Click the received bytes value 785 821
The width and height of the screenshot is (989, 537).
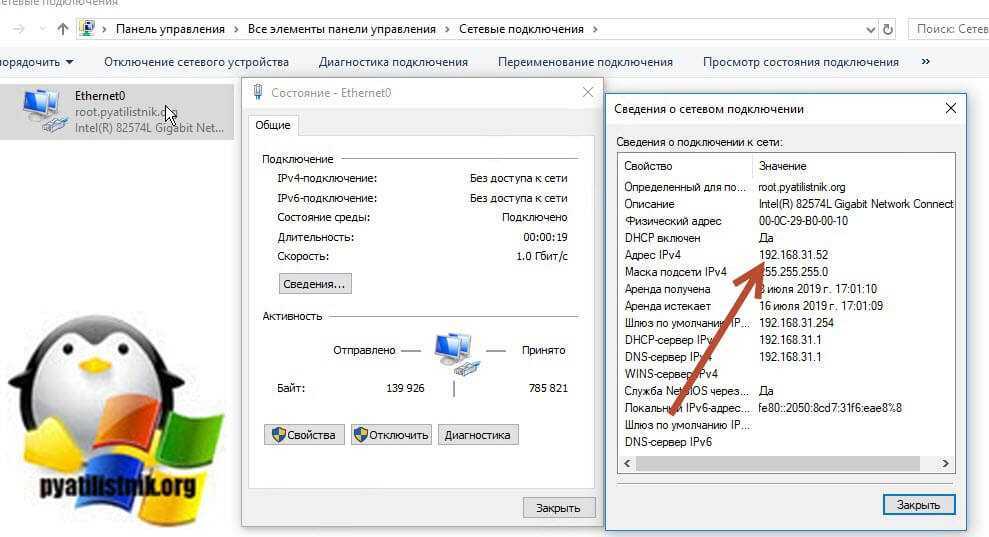tap(548, 388)
